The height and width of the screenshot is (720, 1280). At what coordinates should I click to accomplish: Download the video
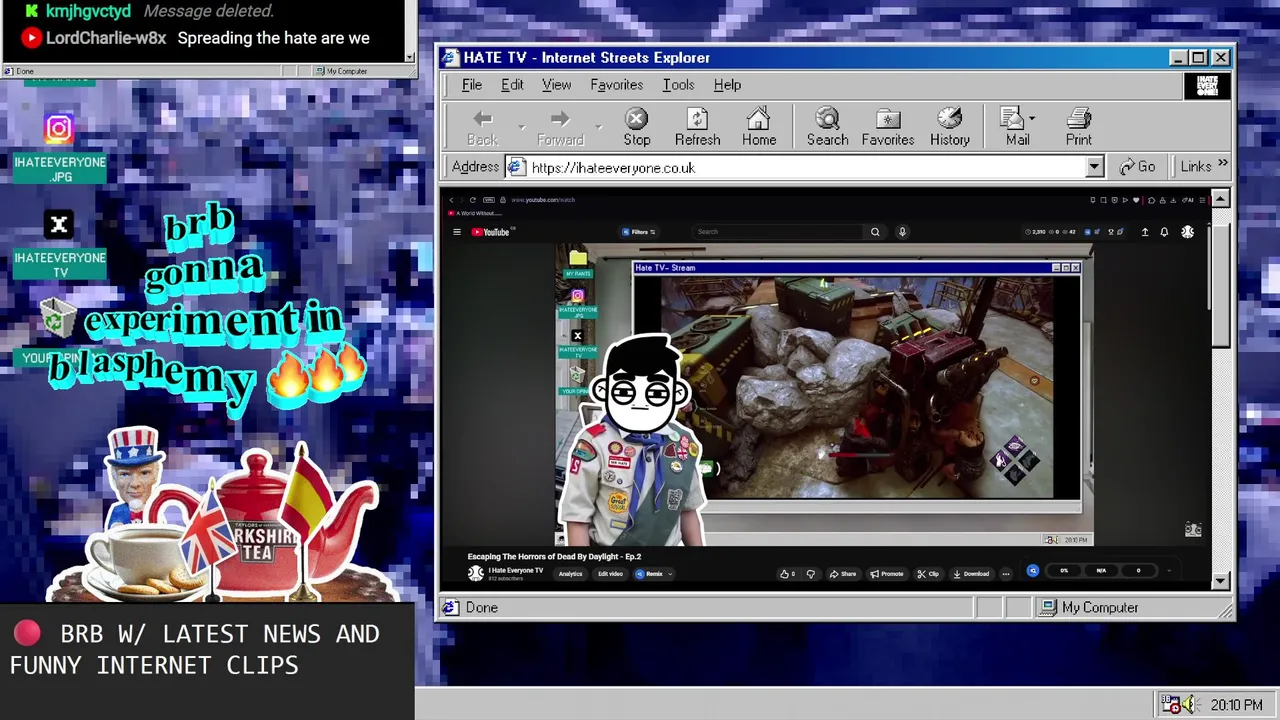click(x=971, y=574)
